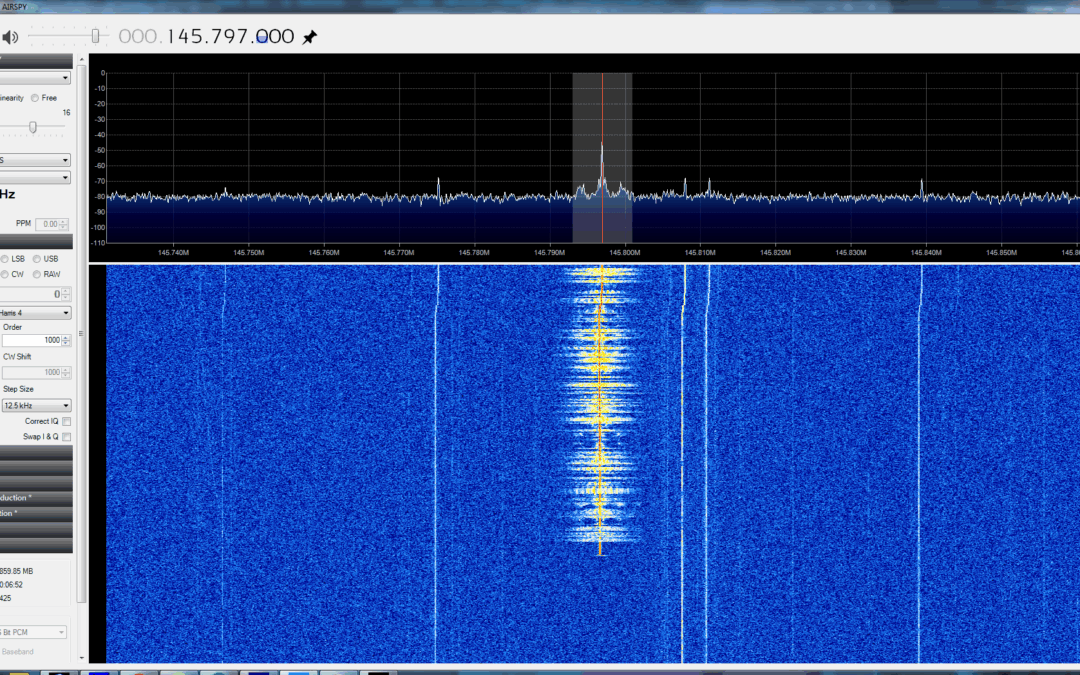The height and width of the screenshot is (675, 1080).
Task: Click the gain slider handle below 16
Action: click(32, 127)
